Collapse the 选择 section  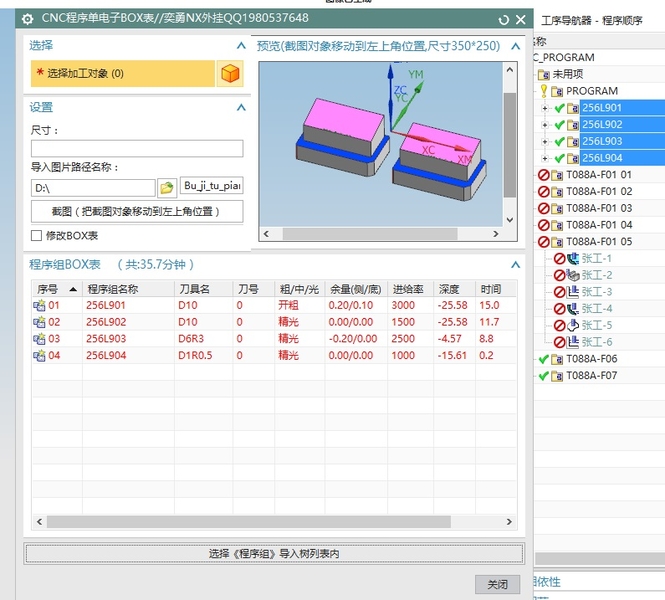(x=241, y=45)
